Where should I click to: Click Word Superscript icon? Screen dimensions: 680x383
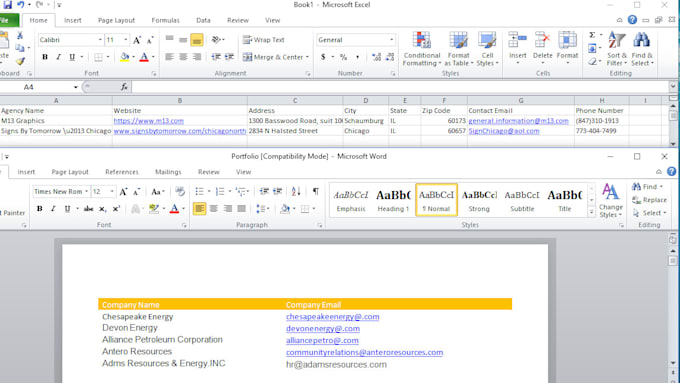(116, 209)
